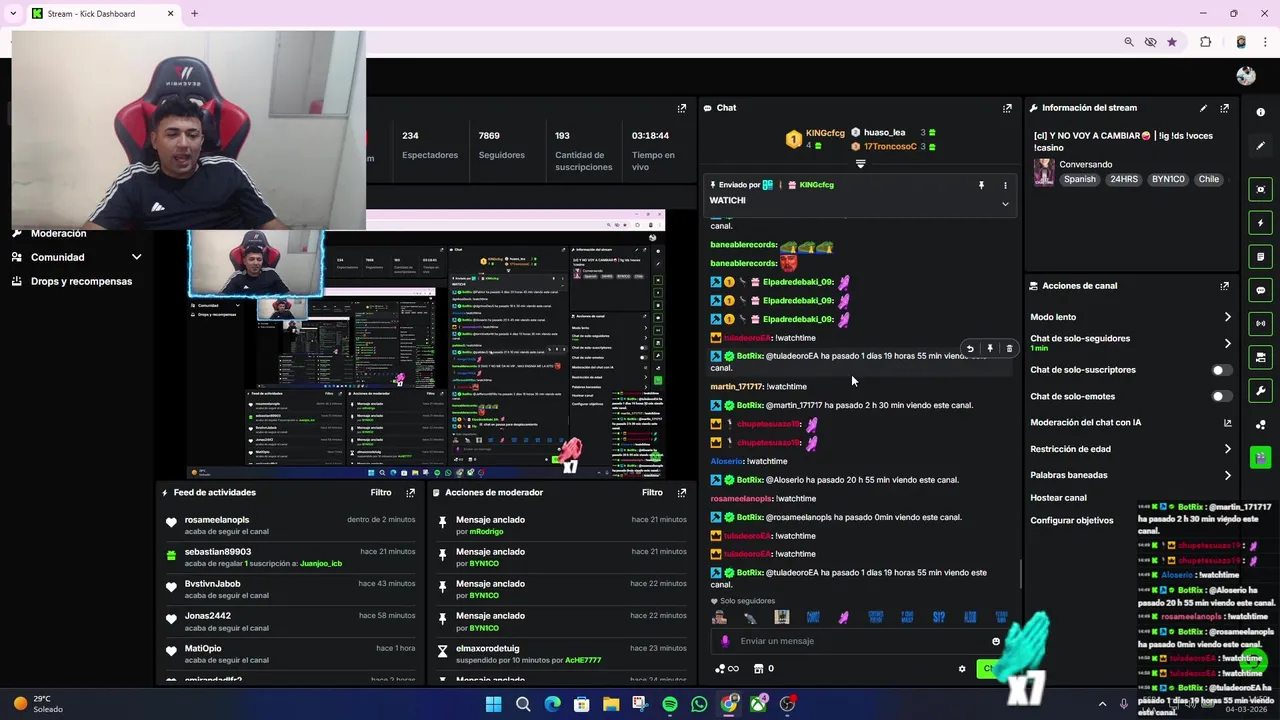Open Juanjoo_icb username link in activity feed

321,564
